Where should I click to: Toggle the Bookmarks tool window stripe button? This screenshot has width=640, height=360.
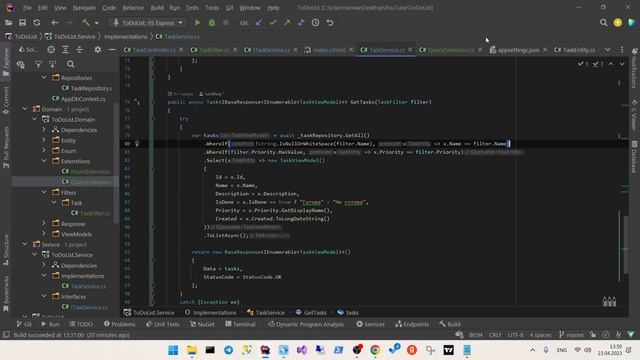(x=6, y=293)
